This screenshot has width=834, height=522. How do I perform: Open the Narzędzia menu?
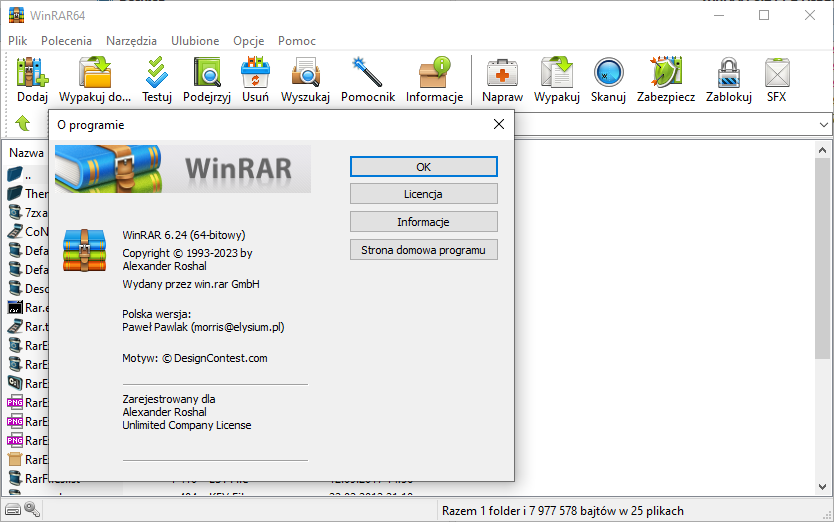[x=131, y=41]
